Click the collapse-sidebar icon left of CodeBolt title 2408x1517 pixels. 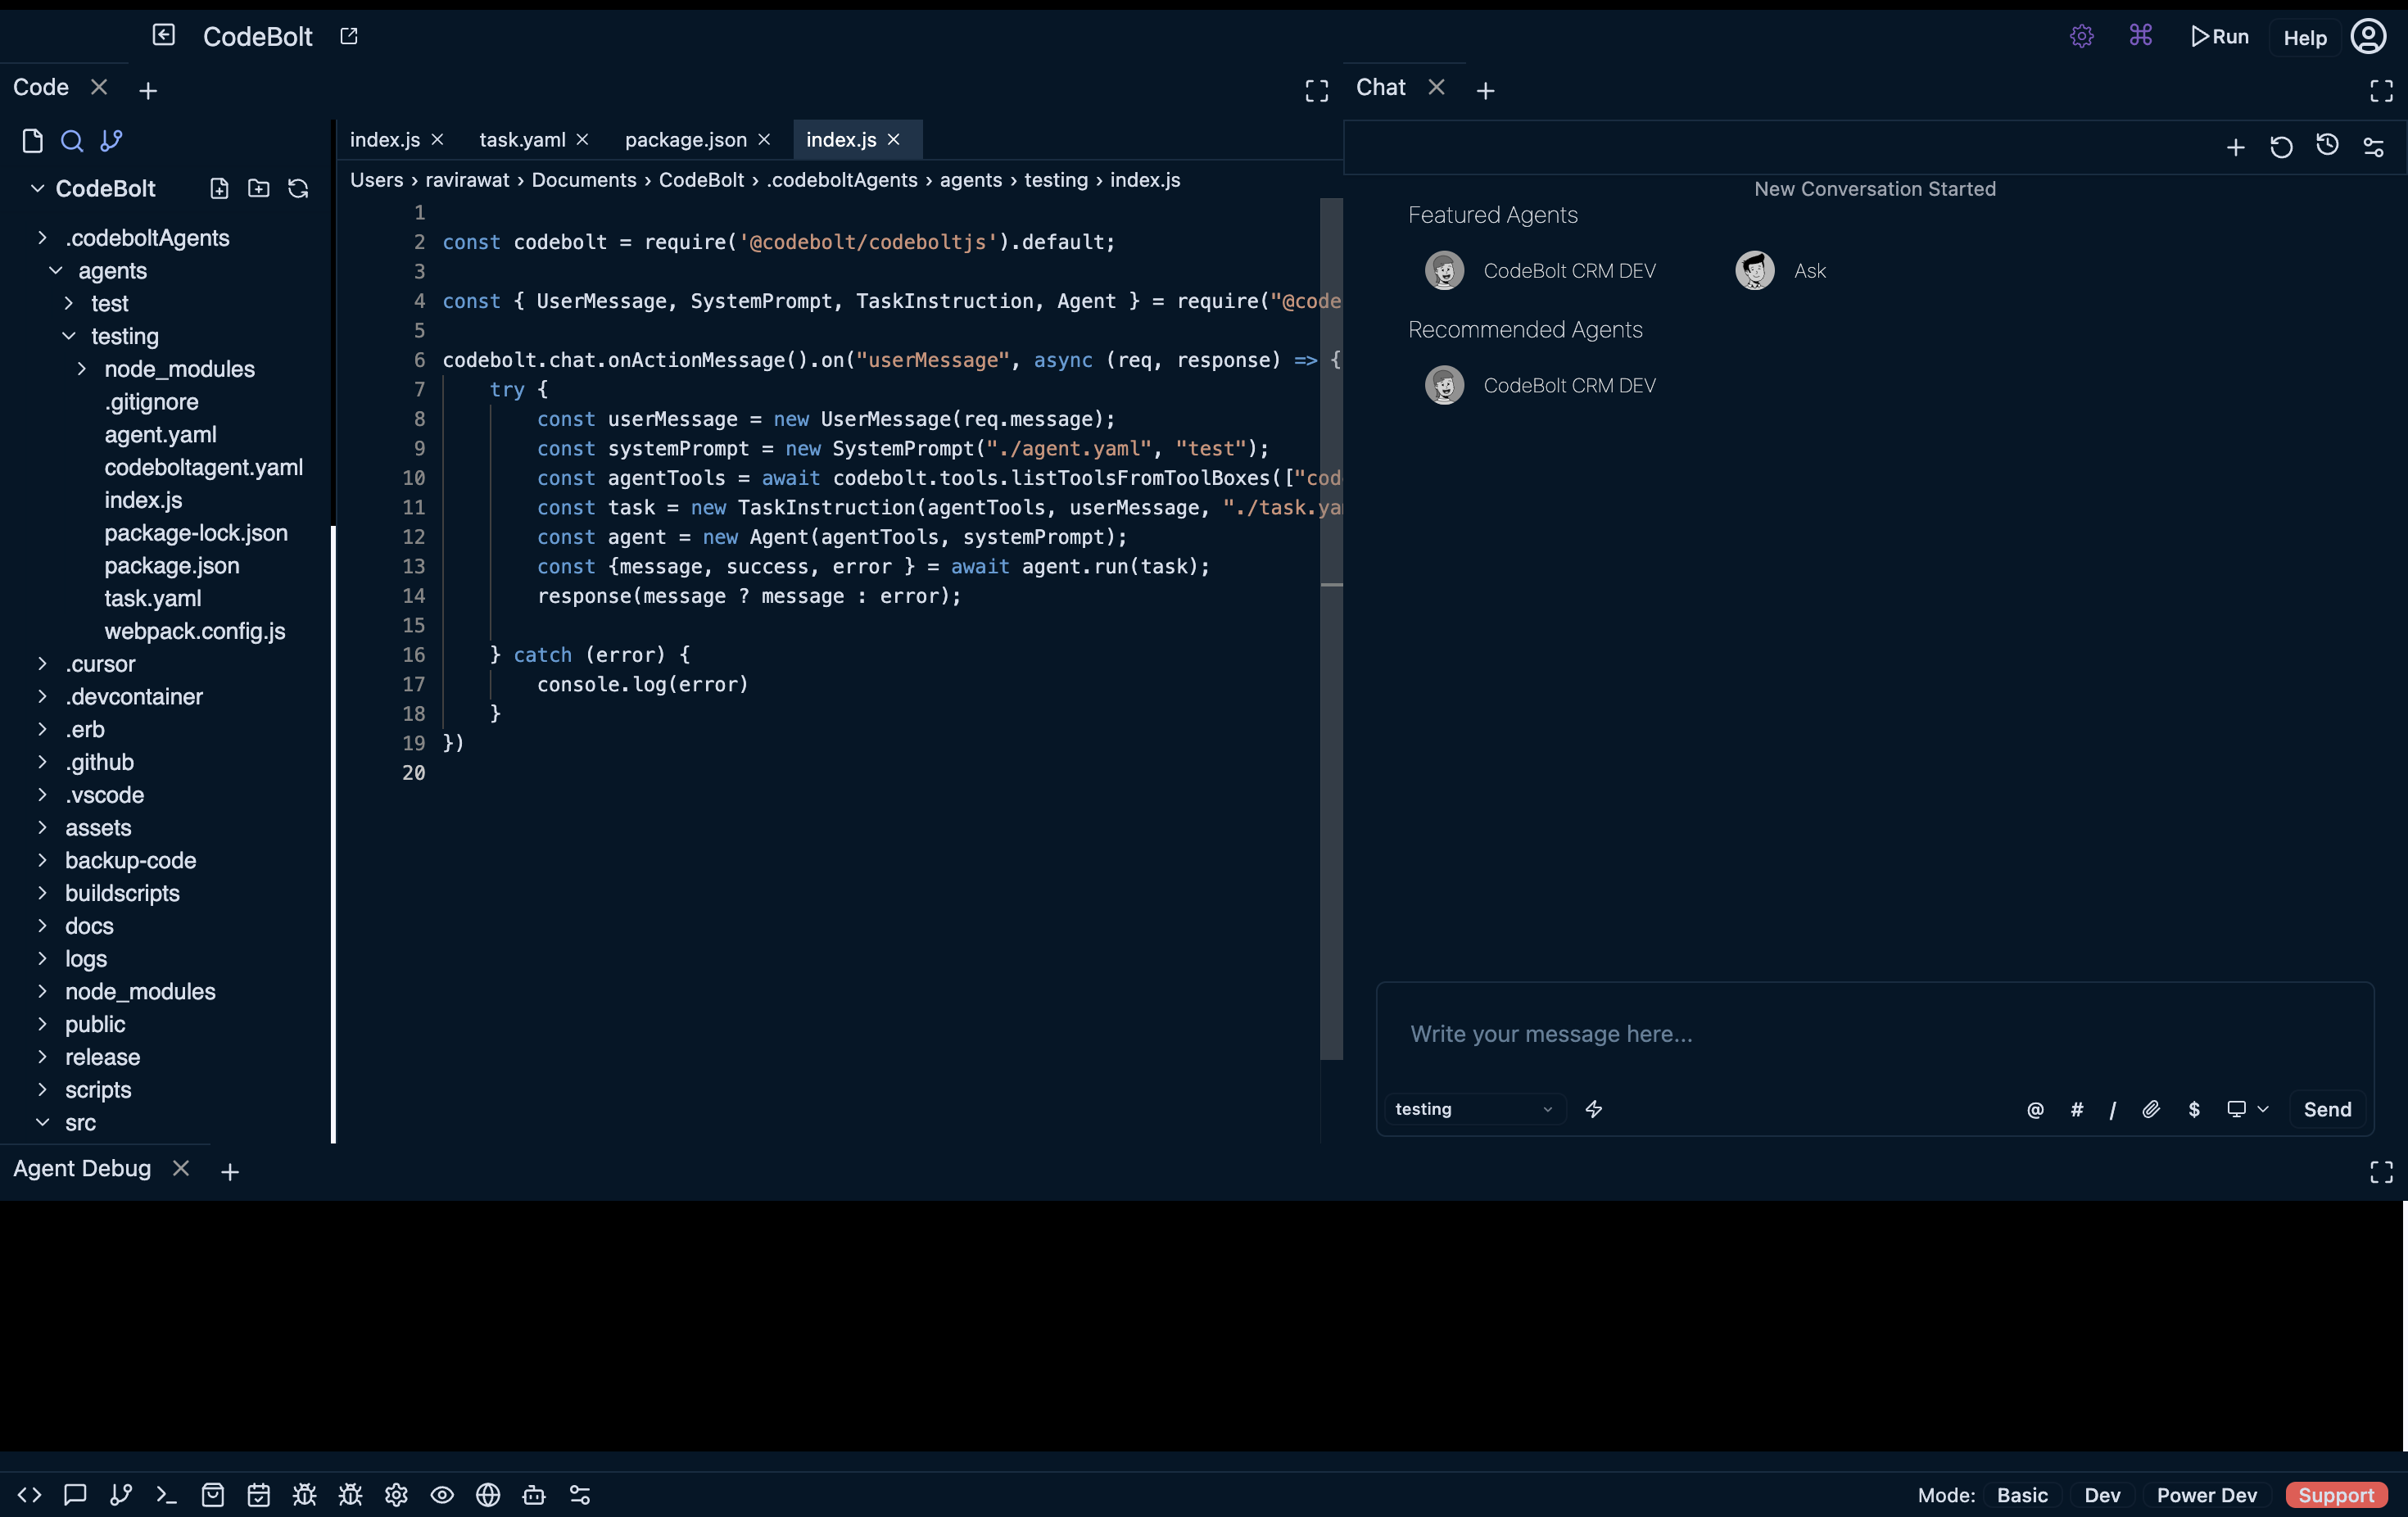pyautogui.click(x=164, y=36)
